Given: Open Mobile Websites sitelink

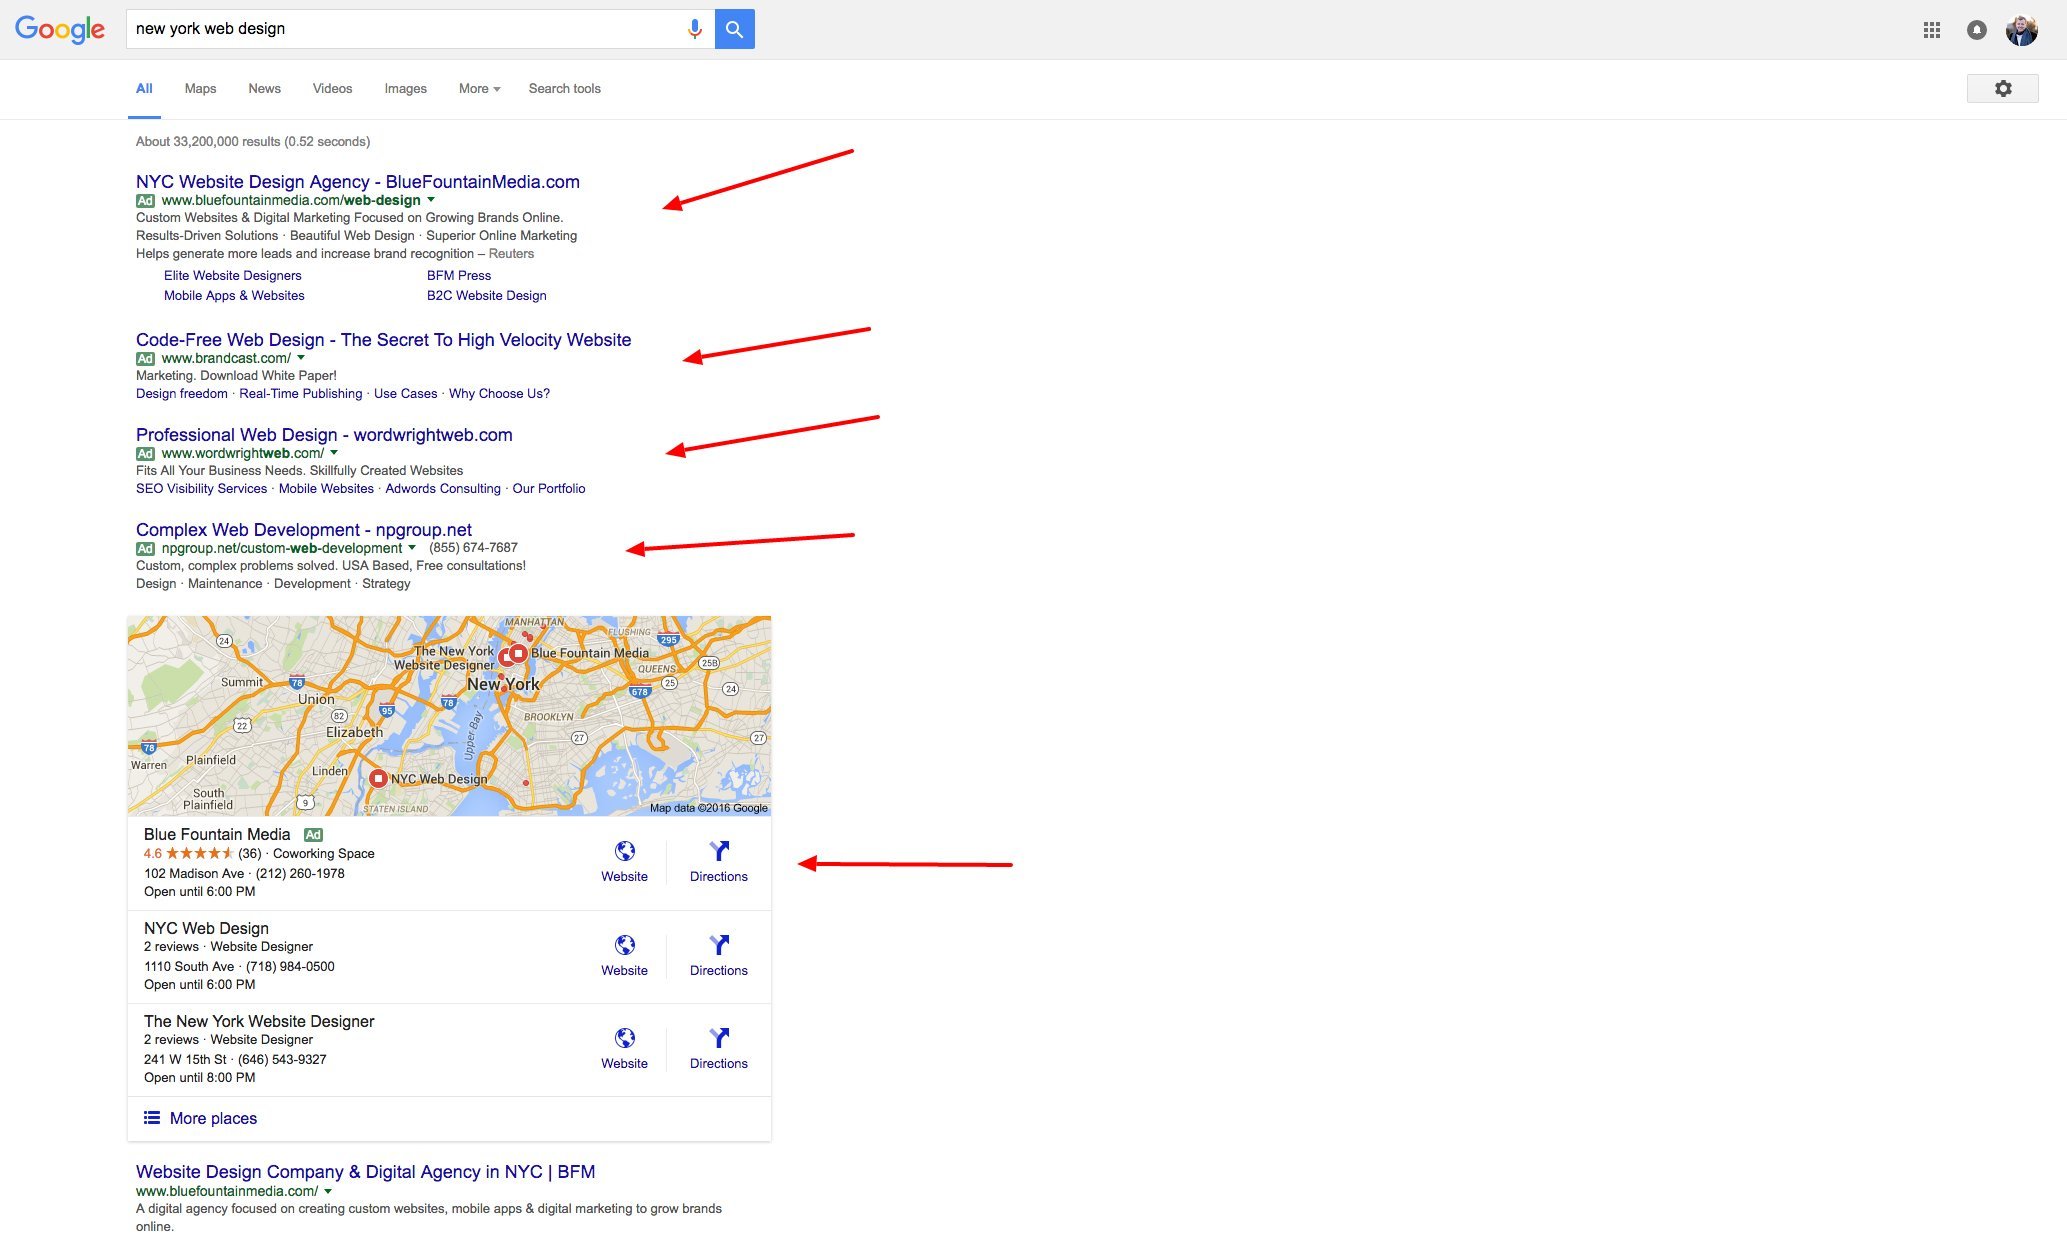Looking at the screenshot, I should tap(326, 489).
